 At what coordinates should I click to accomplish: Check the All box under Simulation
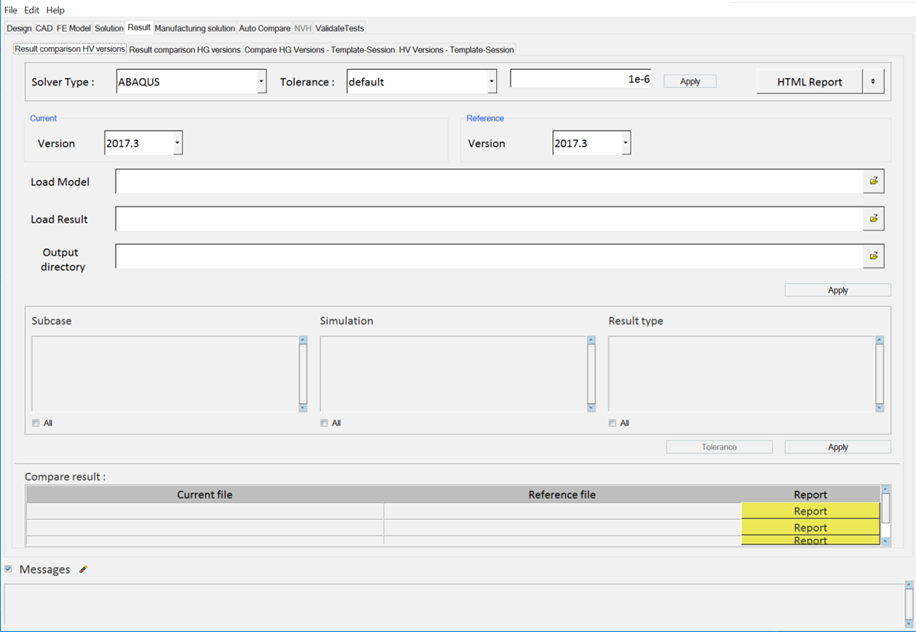pos(324,423)
